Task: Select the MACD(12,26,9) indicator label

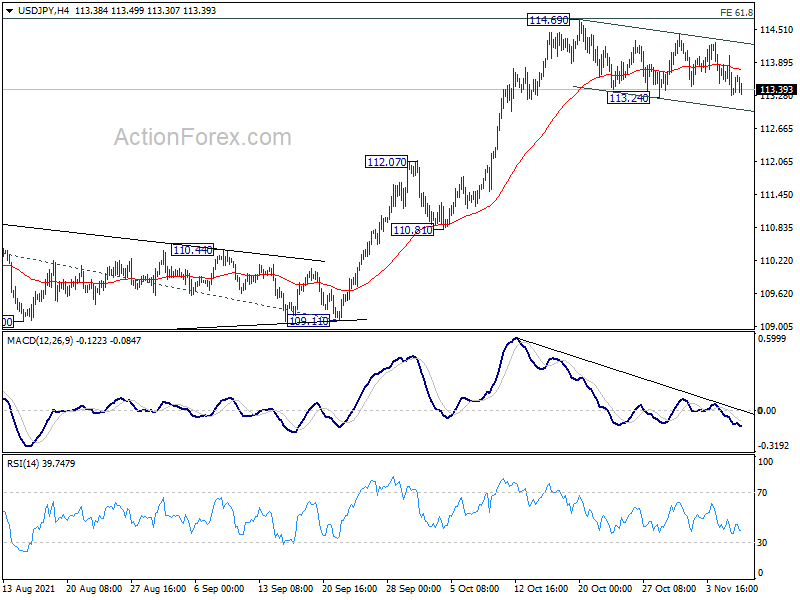Action: pyautogui.click(x=40, y=340)
